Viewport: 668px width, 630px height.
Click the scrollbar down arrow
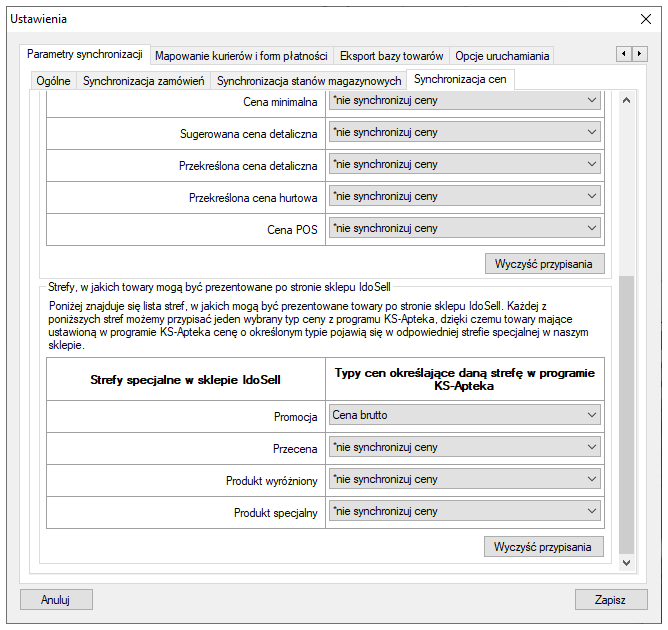coord(627,564)
